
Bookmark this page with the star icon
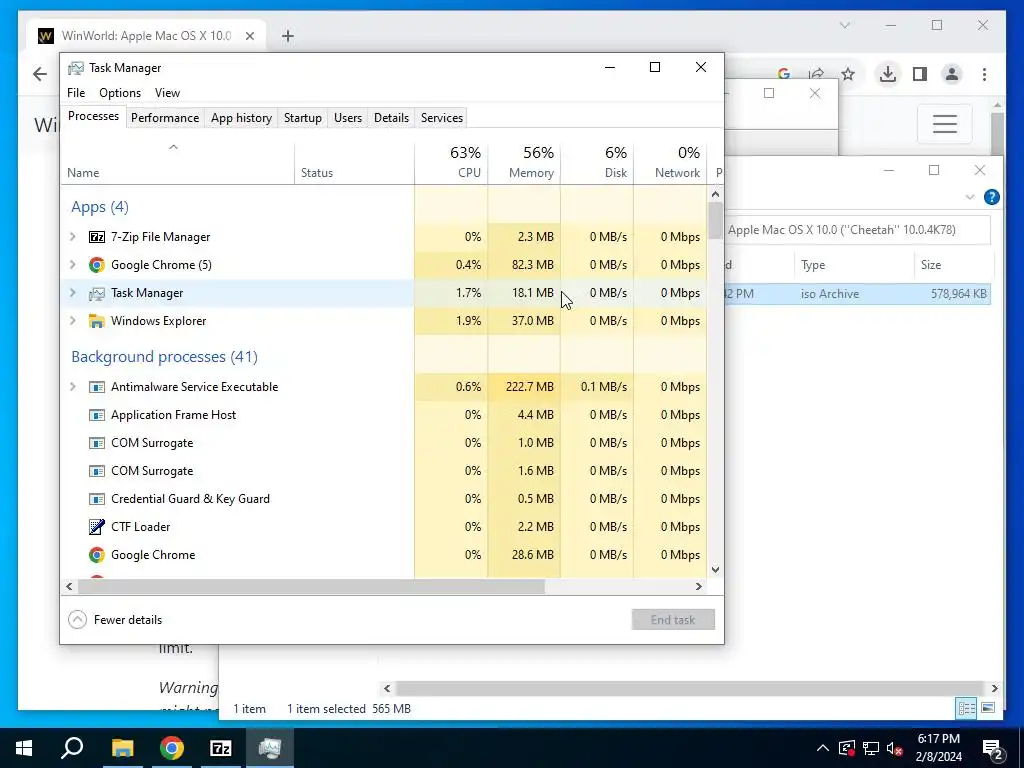(x=848, y=74)
